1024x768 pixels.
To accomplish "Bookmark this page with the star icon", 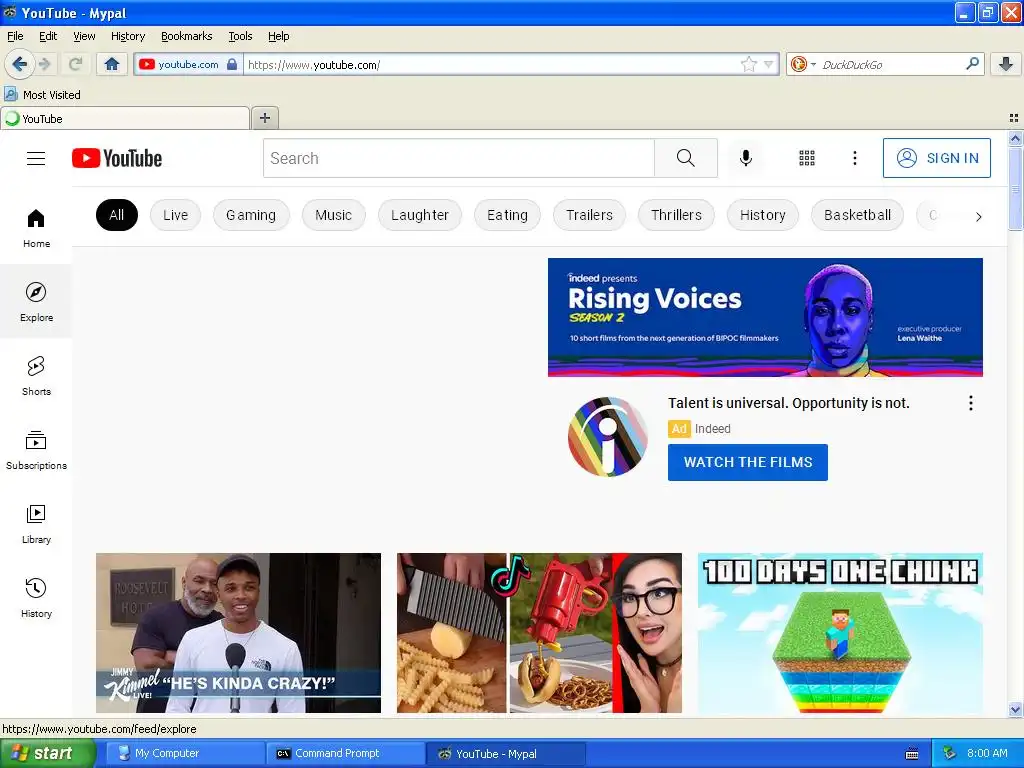I will (x=748, y=64).
